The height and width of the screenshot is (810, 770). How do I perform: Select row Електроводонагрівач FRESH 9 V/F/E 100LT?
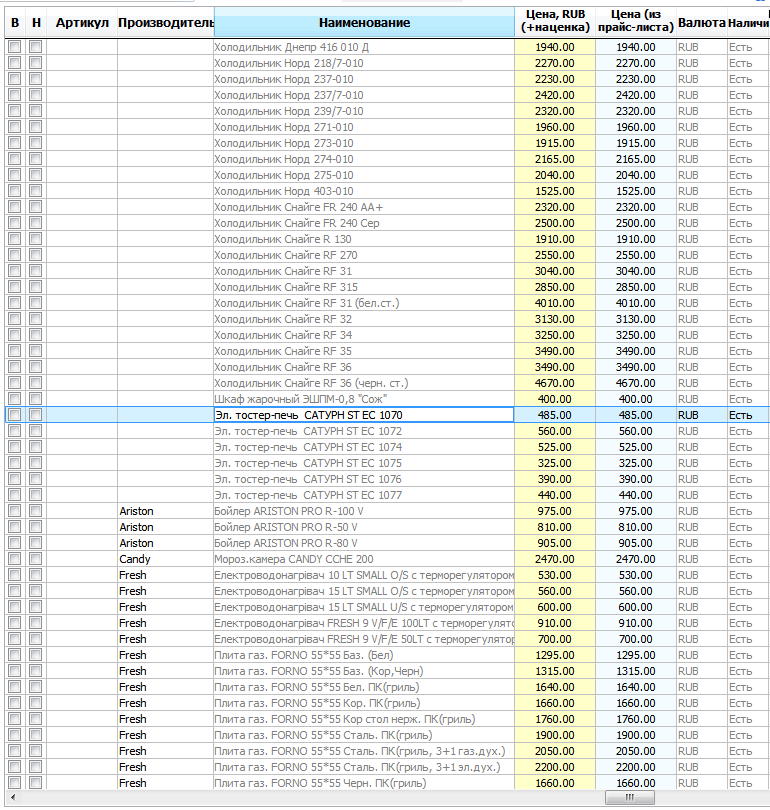pyautogui.click(x=387, y=624)
